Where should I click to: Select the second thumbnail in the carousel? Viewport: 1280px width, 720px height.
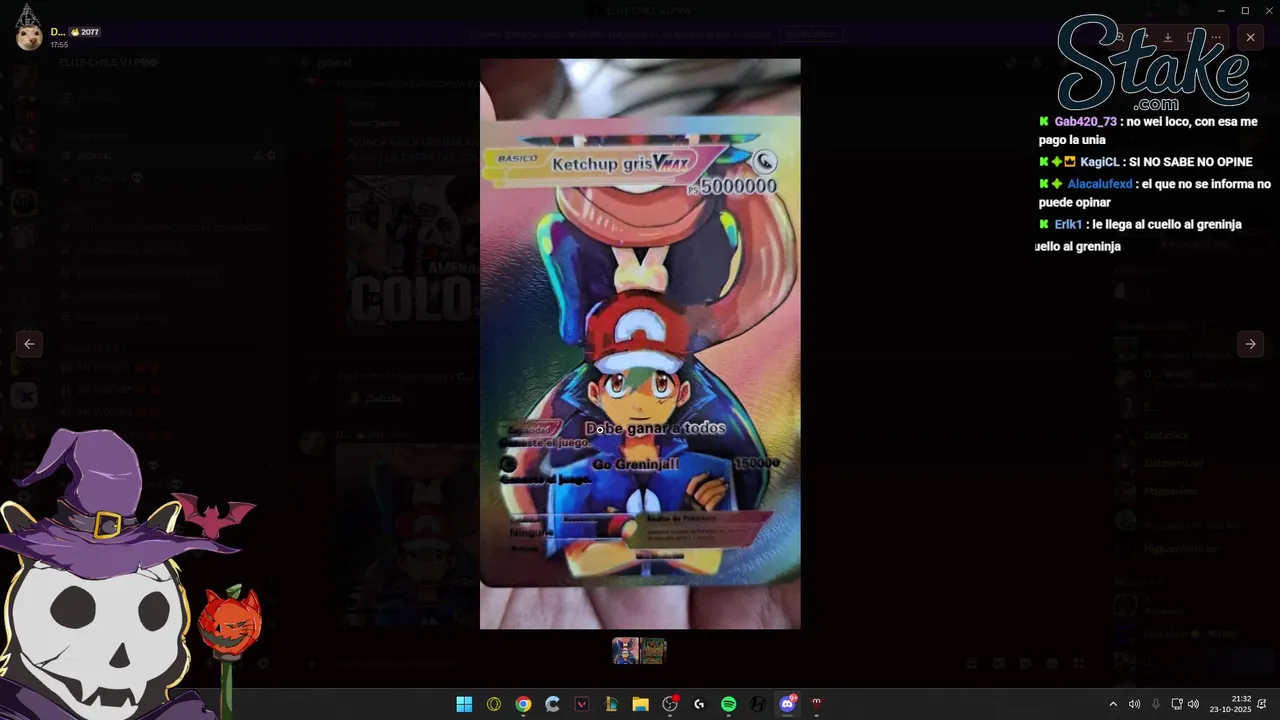[653, 651]
